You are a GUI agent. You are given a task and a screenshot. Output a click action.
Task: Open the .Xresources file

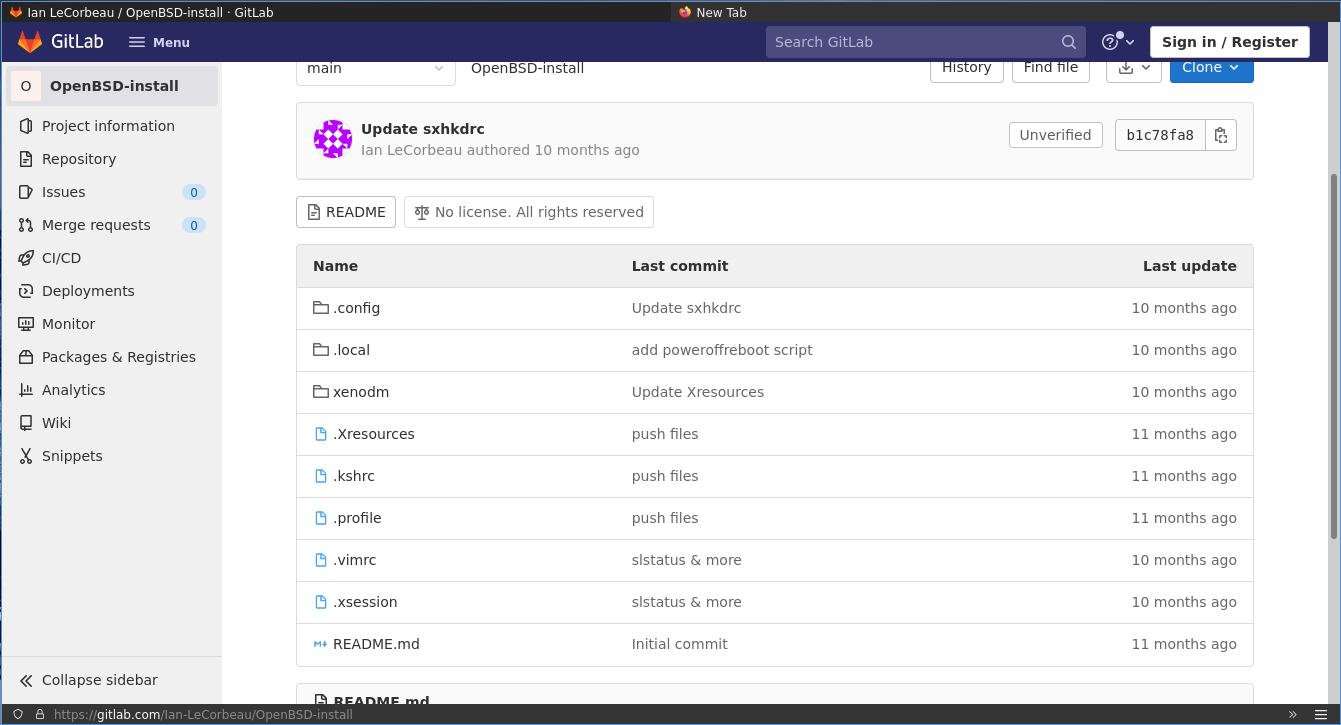point(374,434)
